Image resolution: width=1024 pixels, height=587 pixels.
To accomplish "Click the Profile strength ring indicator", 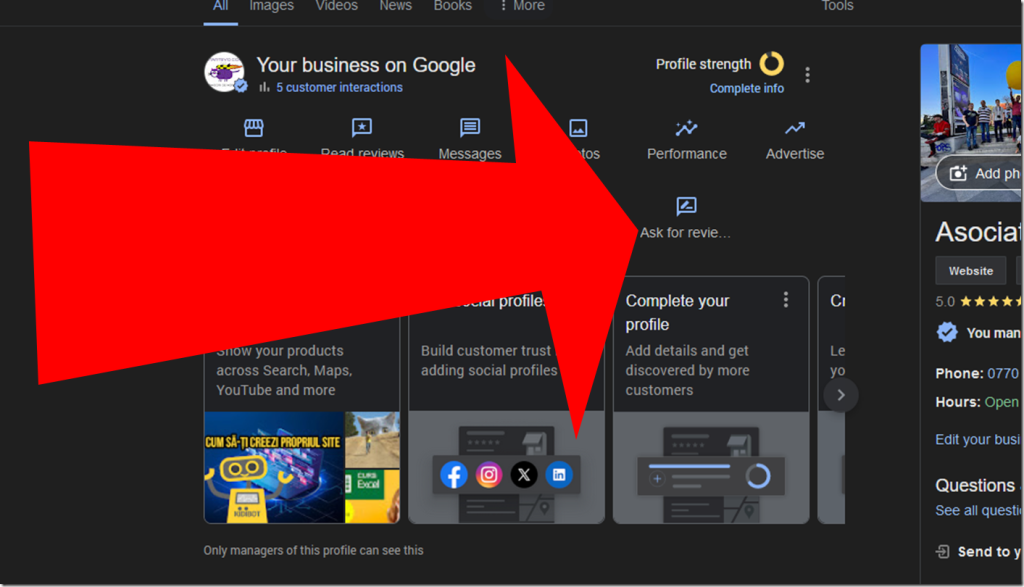I will [771, 63].
